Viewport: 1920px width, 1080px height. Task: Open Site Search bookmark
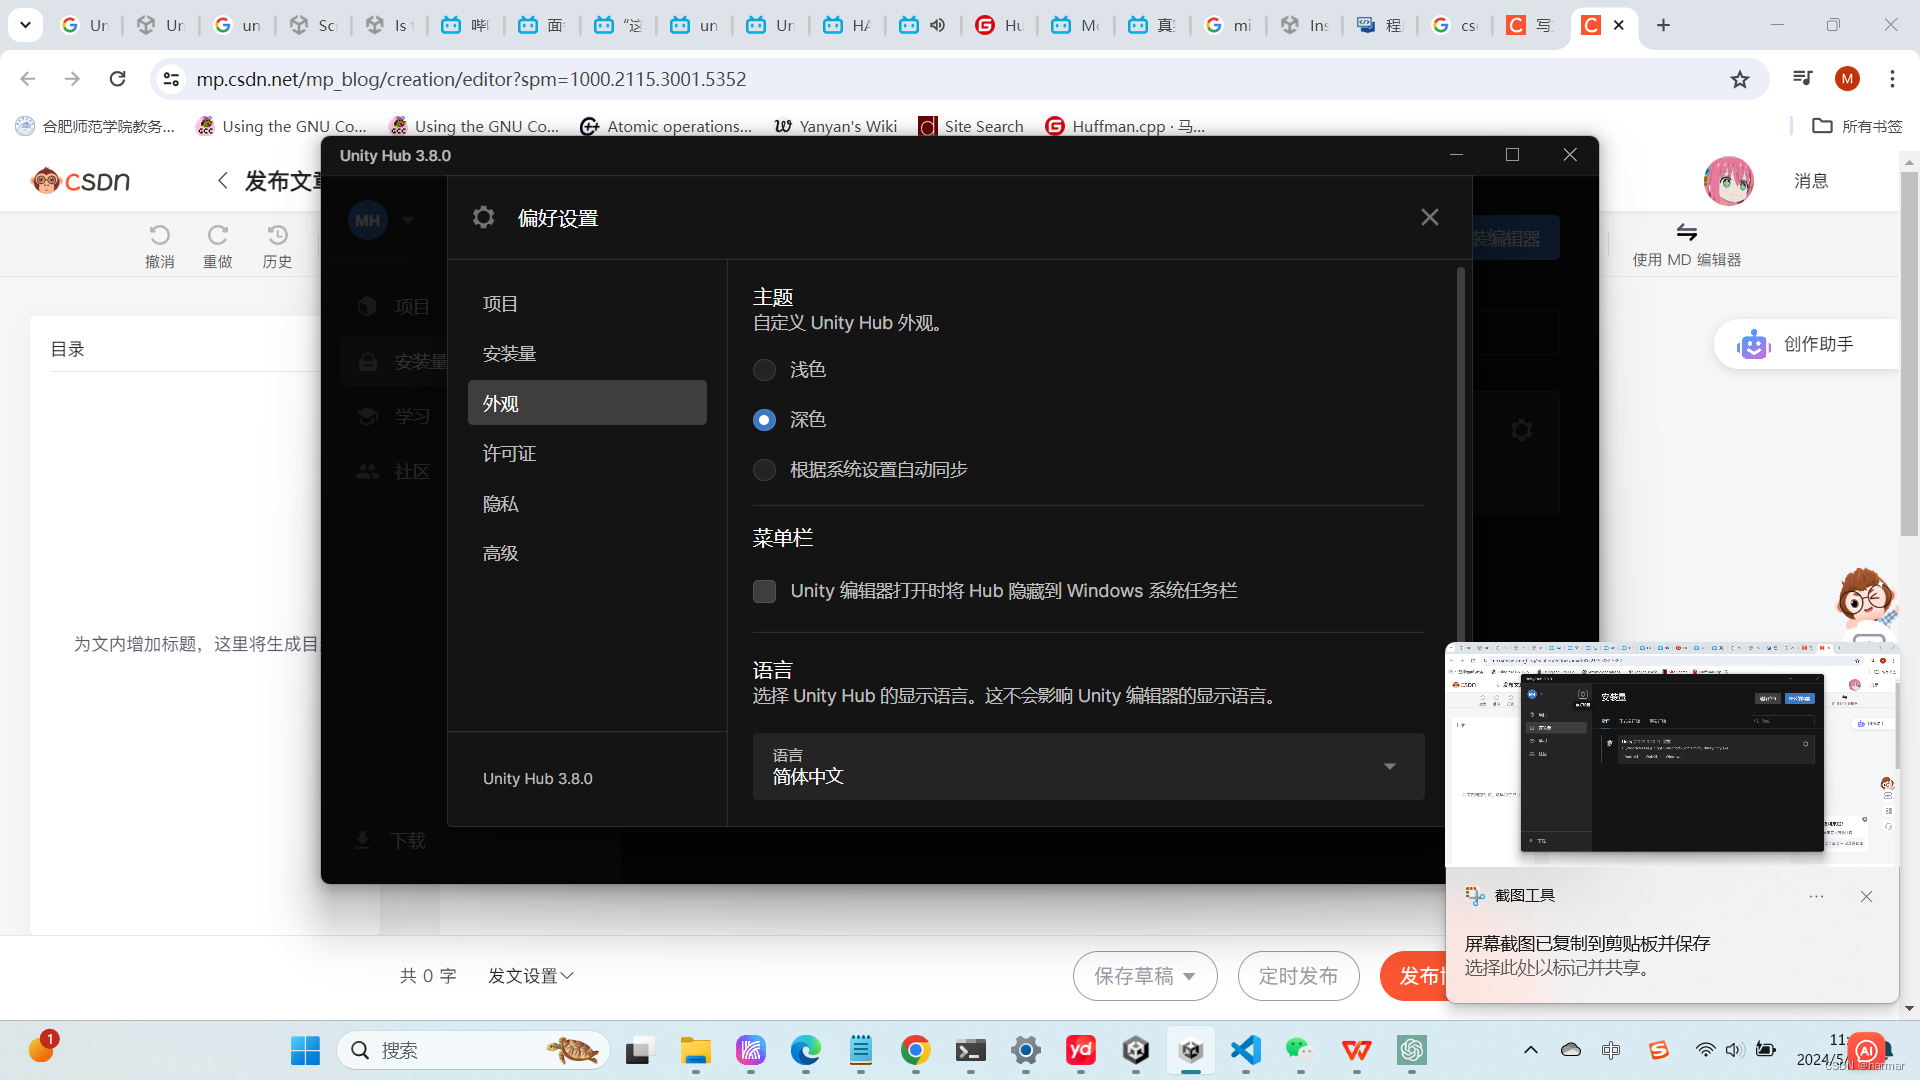[972, 126]
